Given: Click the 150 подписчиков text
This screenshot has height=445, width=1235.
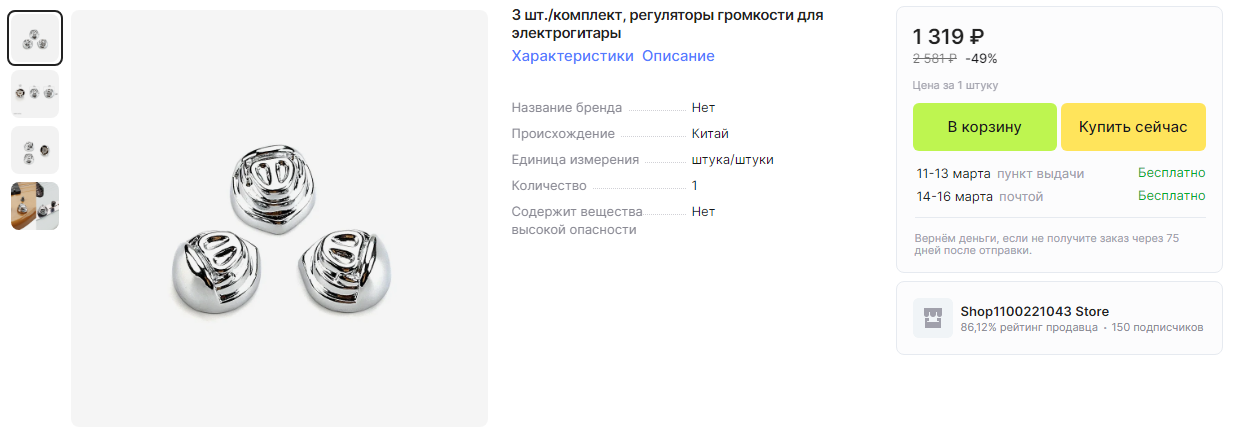Looking at the screenshot, I should pyautogui.click(x=1157, y=327).
